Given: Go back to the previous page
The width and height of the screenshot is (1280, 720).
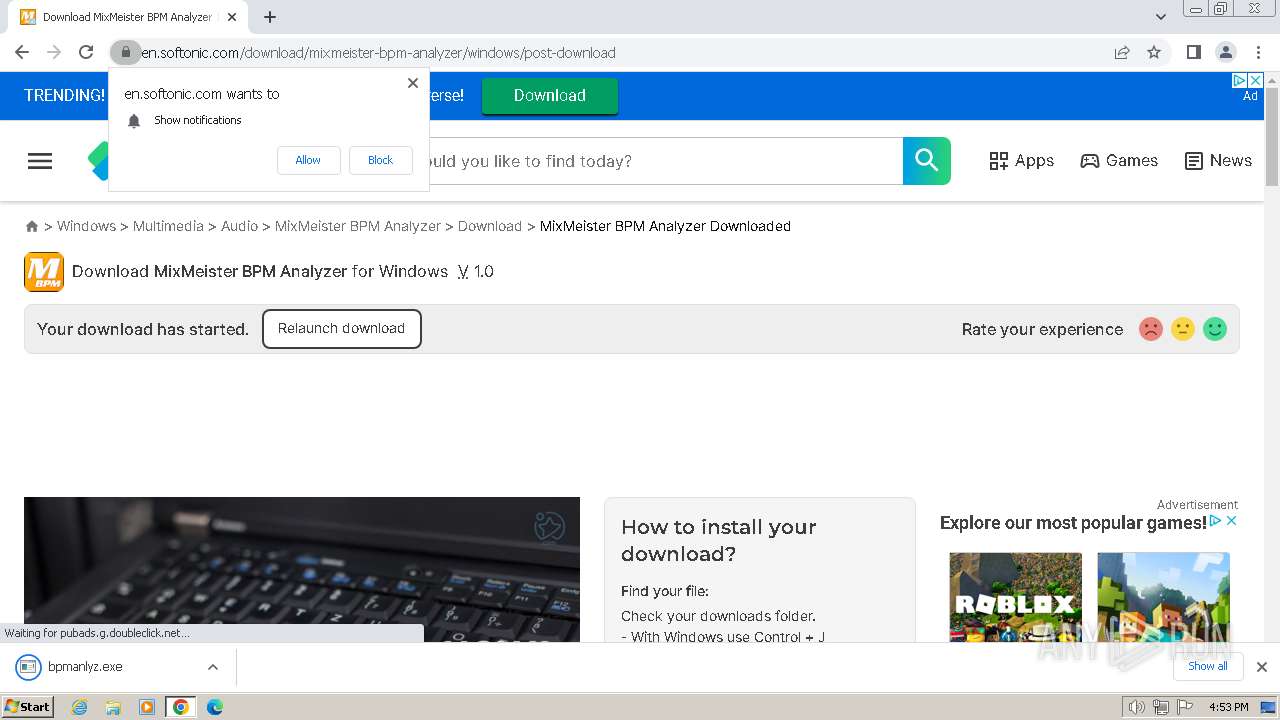Looking at the screenshot, I should click(22, 53).
